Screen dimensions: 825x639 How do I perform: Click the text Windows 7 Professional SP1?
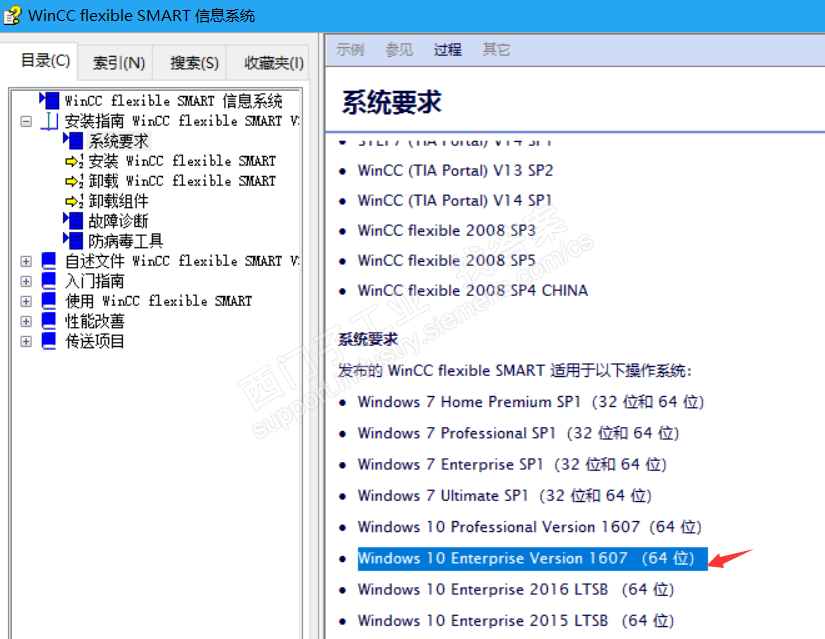coord(457,433)
